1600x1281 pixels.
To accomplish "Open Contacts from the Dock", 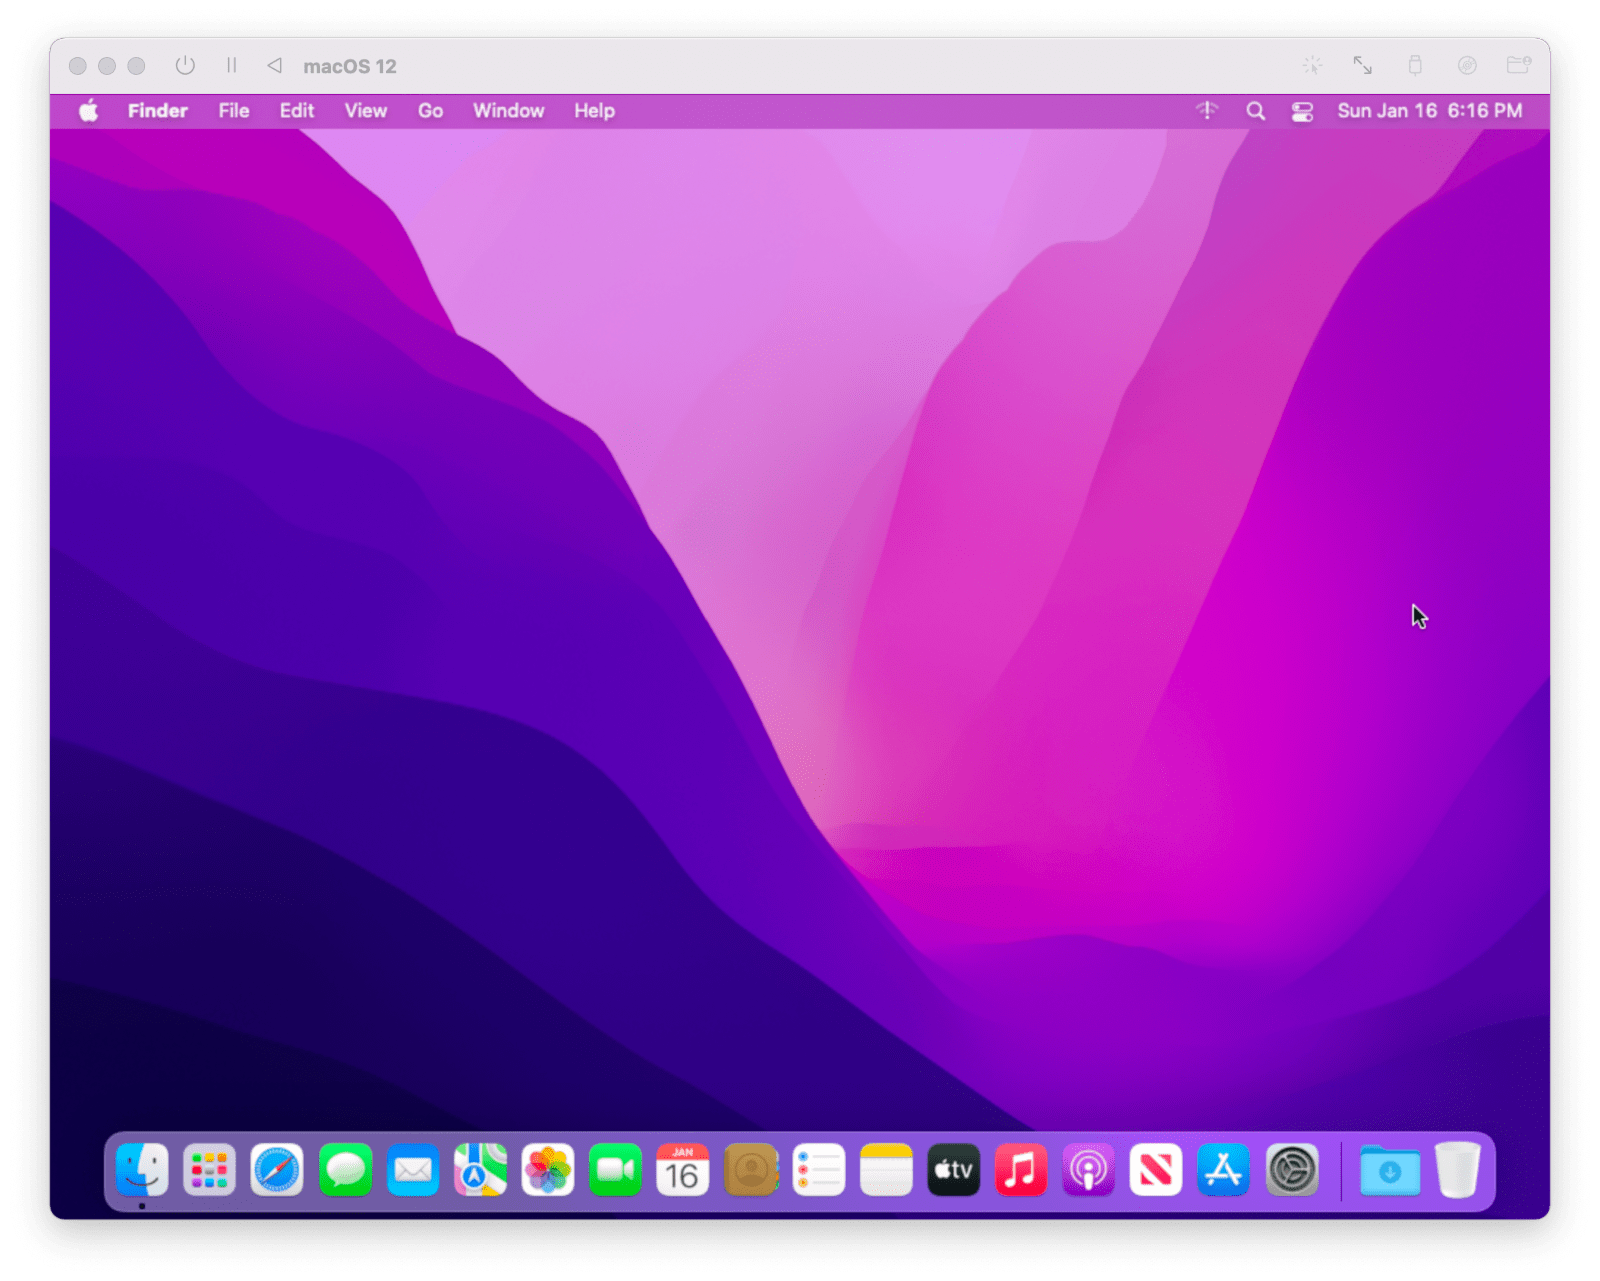I will [x=751, y=1170].
